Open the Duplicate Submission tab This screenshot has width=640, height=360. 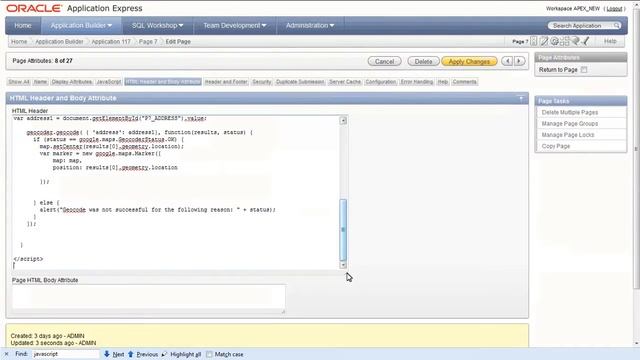[300, 82]
